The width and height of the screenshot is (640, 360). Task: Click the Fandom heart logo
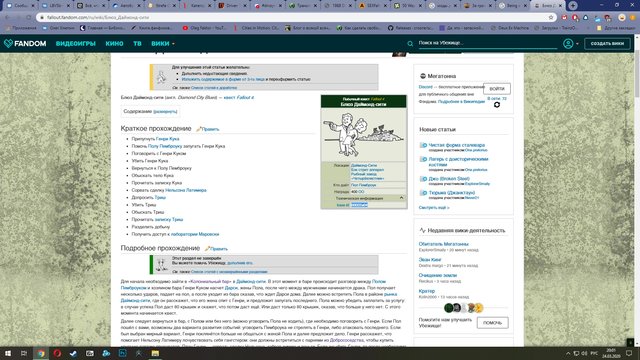coord(8,43)
